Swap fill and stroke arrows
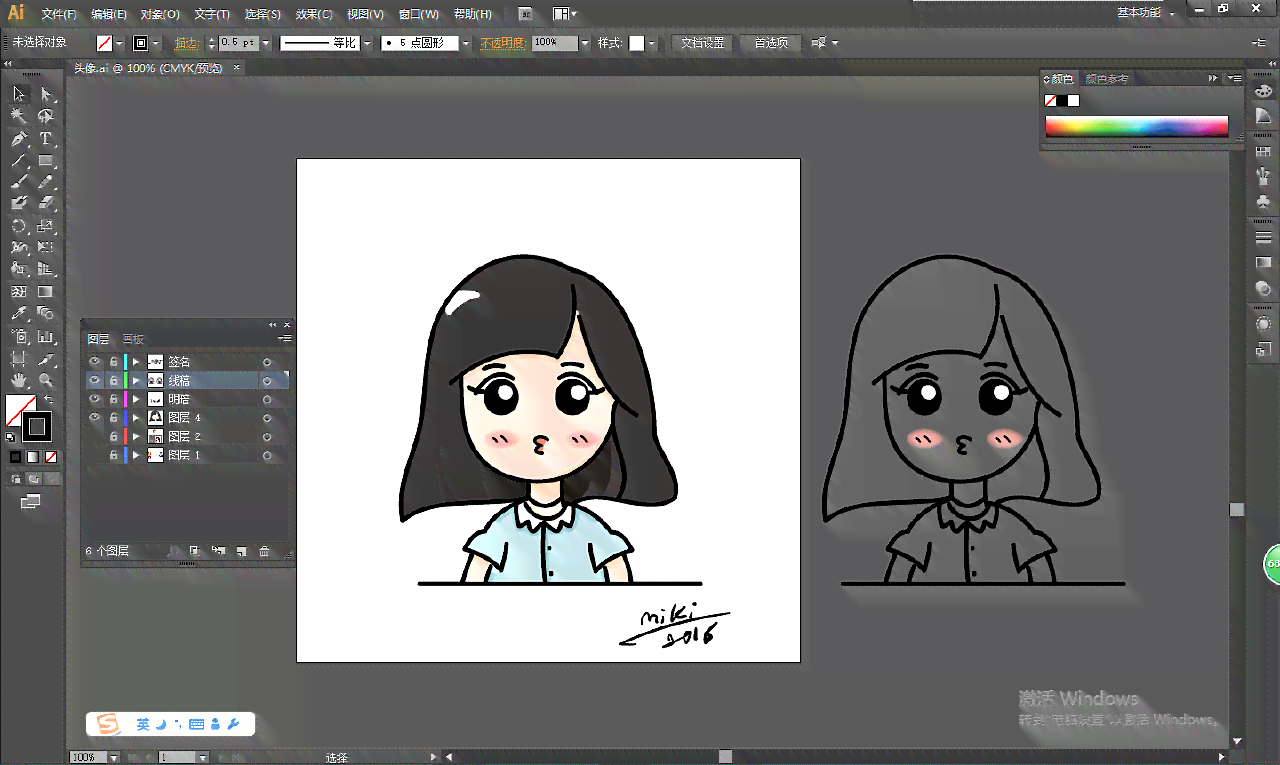 (x=49, y=400)
